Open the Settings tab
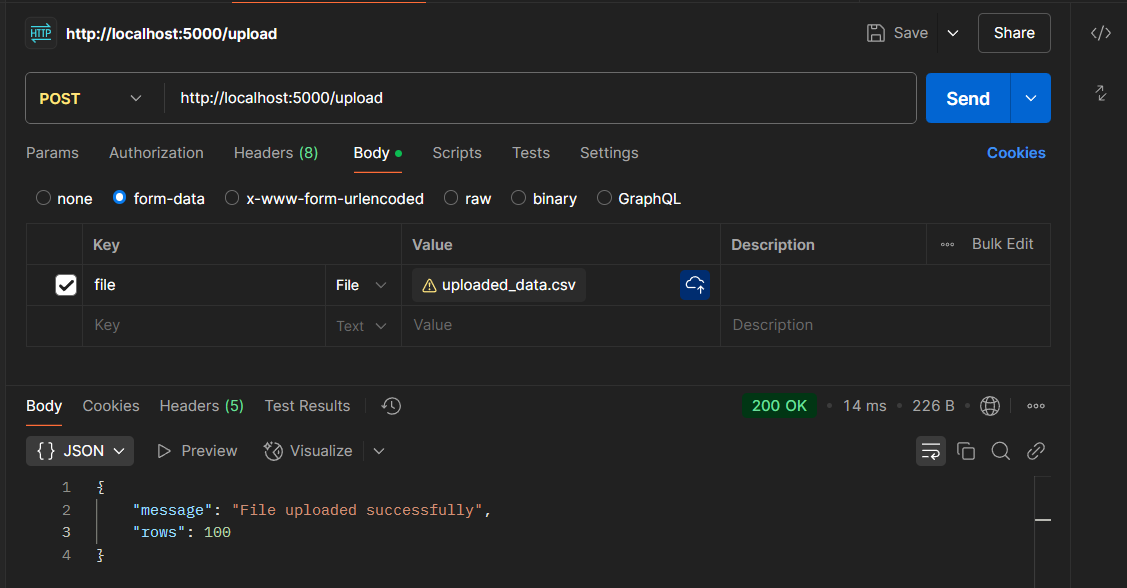 click(x=610, y=153)
